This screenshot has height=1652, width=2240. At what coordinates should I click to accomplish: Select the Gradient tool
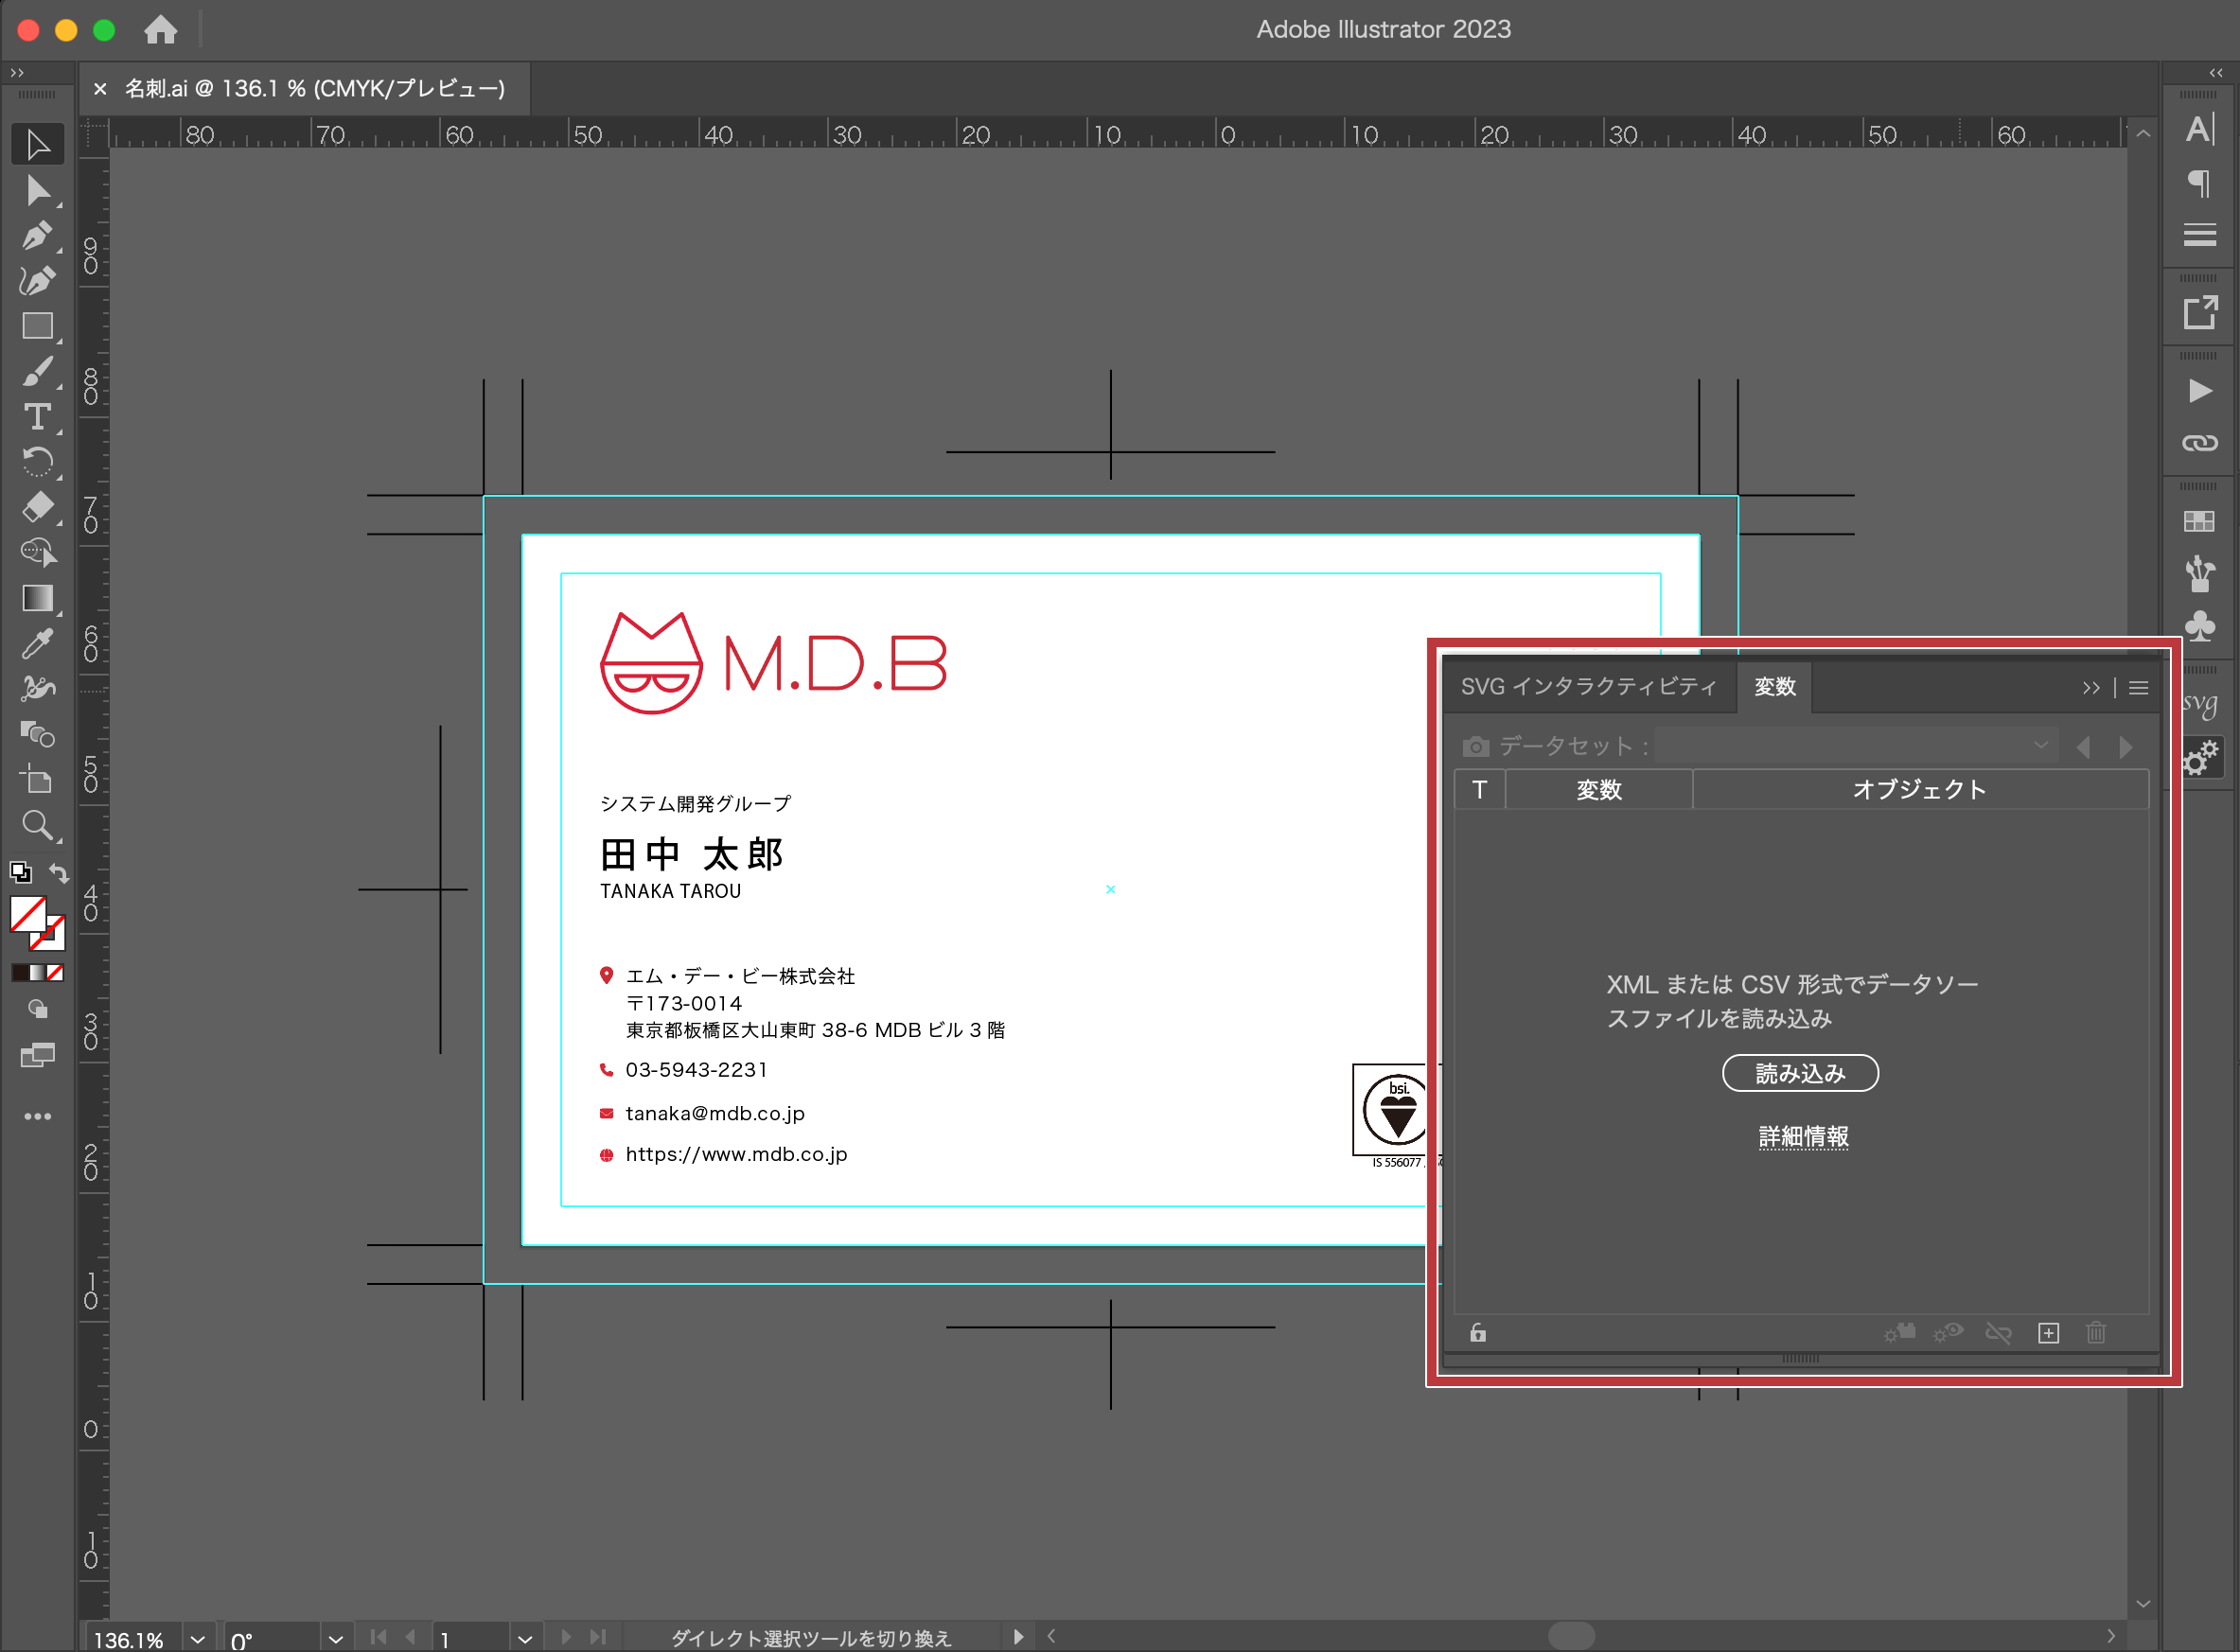click(38, 598)
